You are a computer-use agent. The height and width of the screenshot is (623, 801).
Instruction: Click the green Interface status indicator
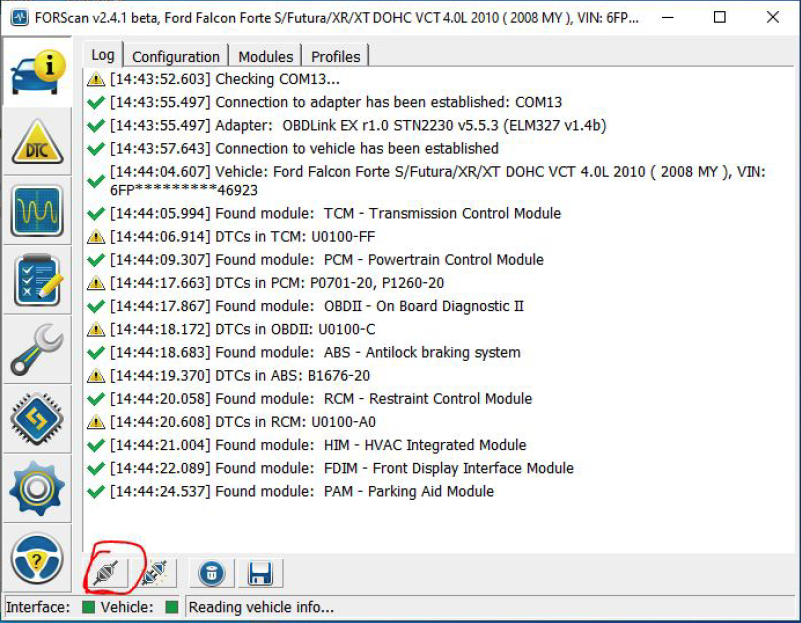89,607
